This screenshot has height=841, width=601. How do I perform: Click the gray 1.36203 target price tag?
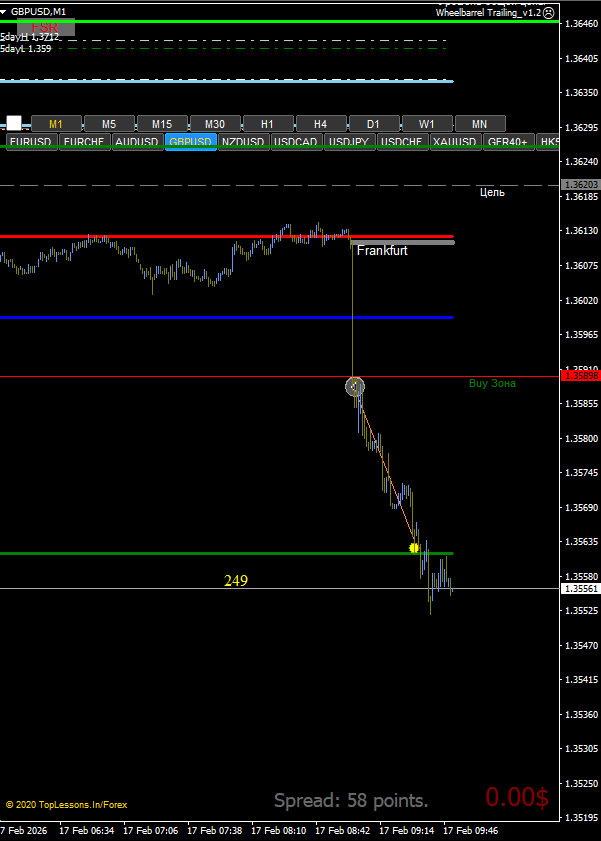(x=581, y=185)
